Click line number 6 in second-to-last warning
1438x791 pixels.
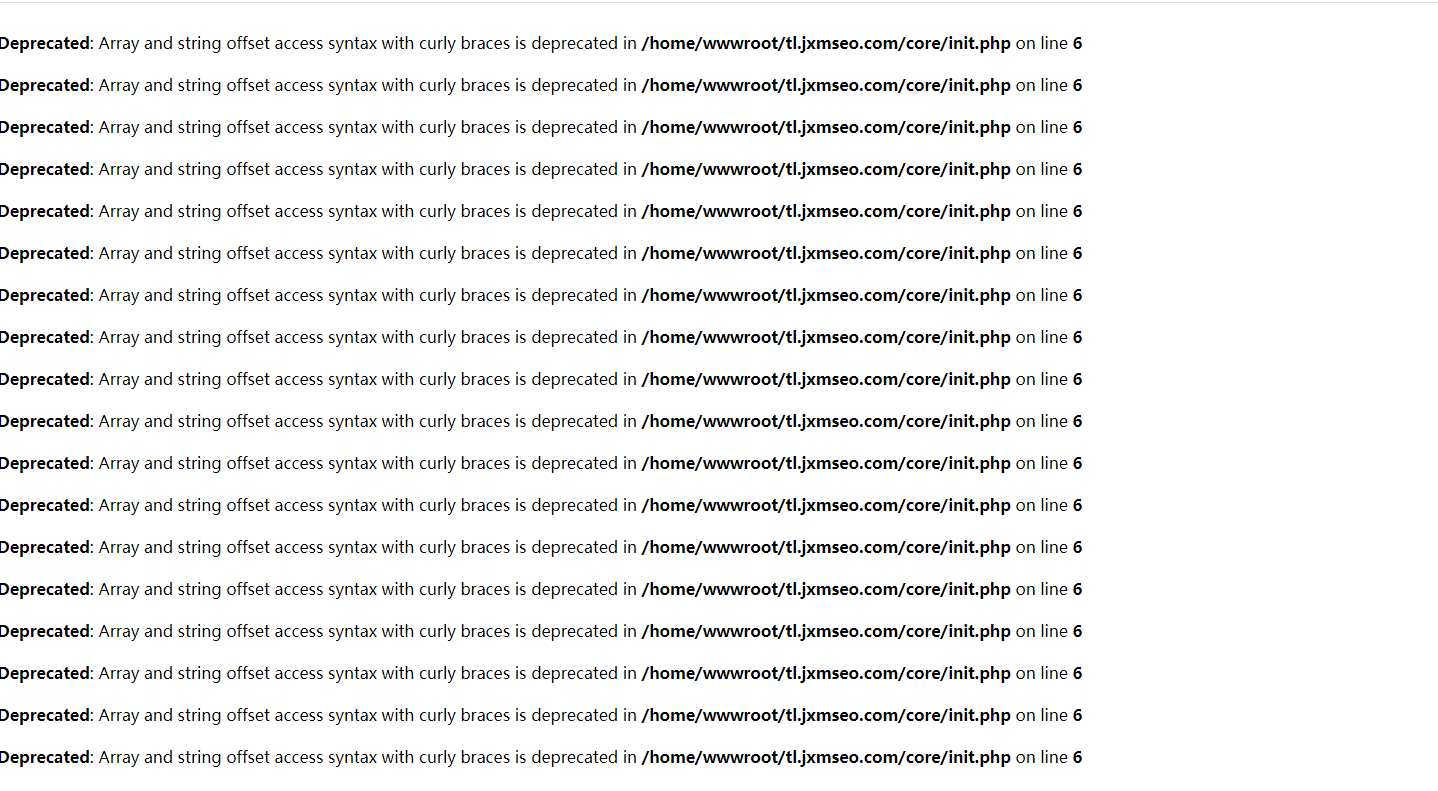tap(1077, 716)
